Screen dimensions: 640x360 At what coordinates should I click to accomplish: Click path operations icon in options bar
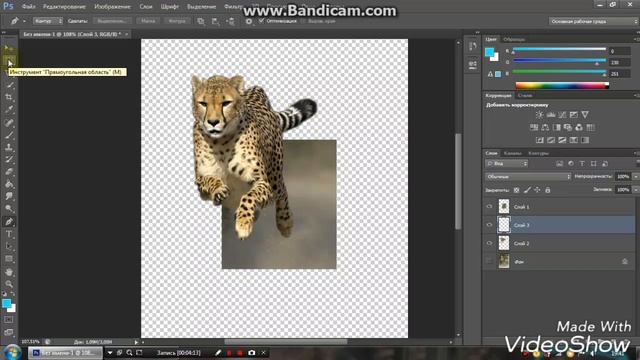201,21
